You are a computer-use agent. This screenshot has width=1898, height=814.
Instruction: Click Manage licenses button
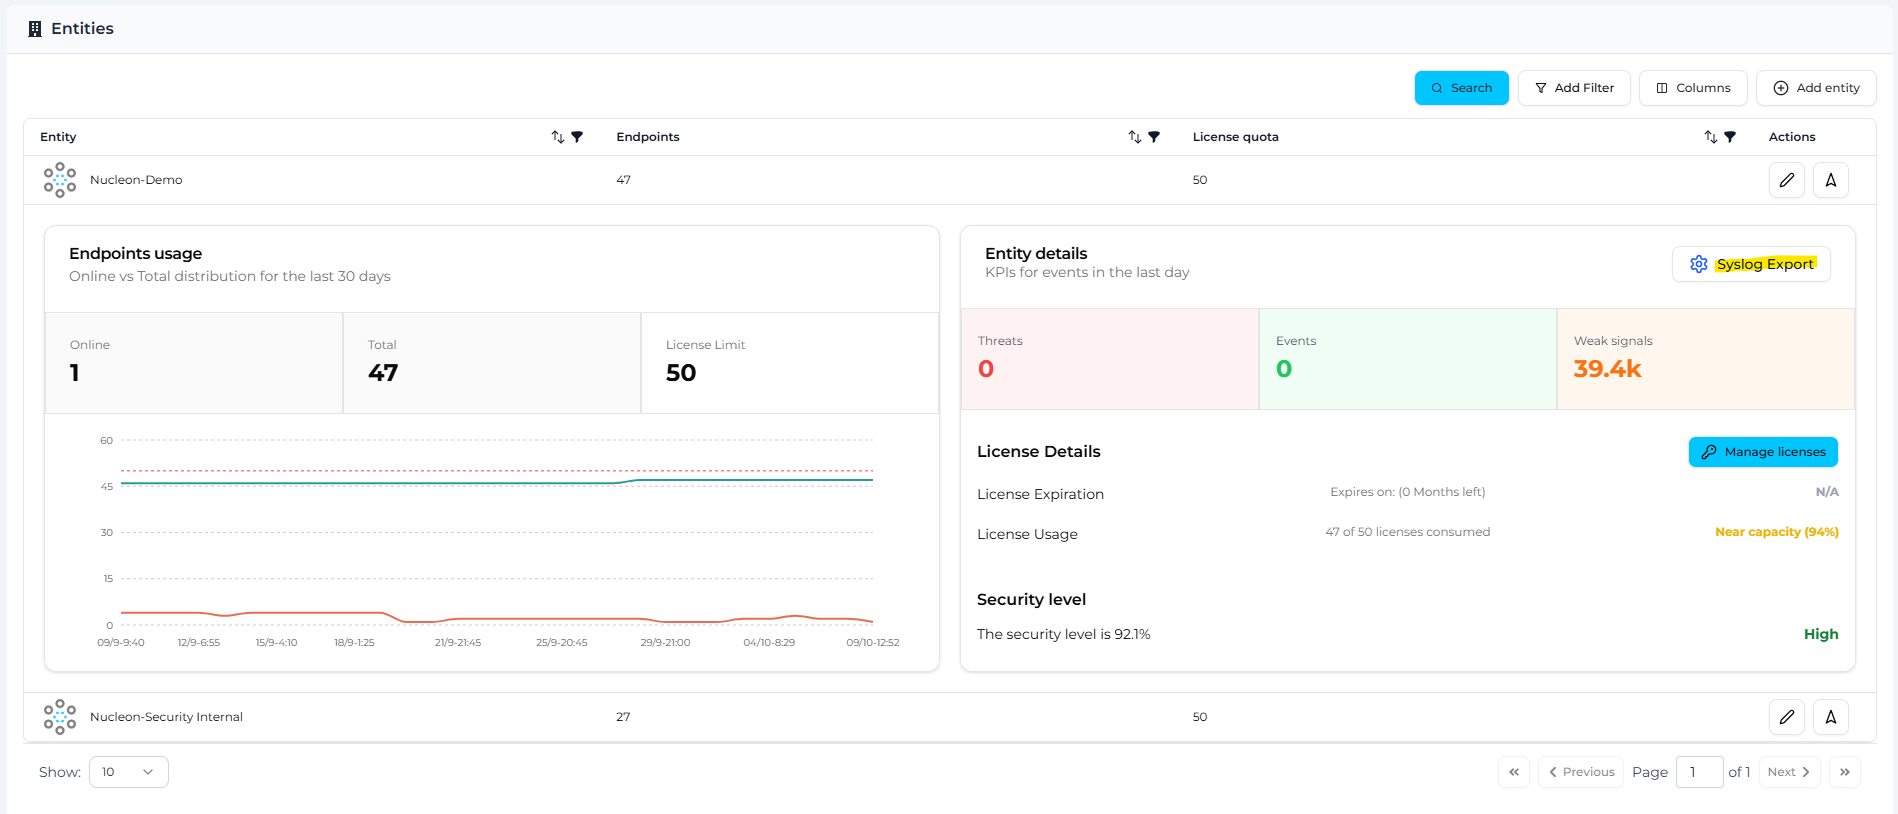pyautogui.click(x=1762, y=452)
